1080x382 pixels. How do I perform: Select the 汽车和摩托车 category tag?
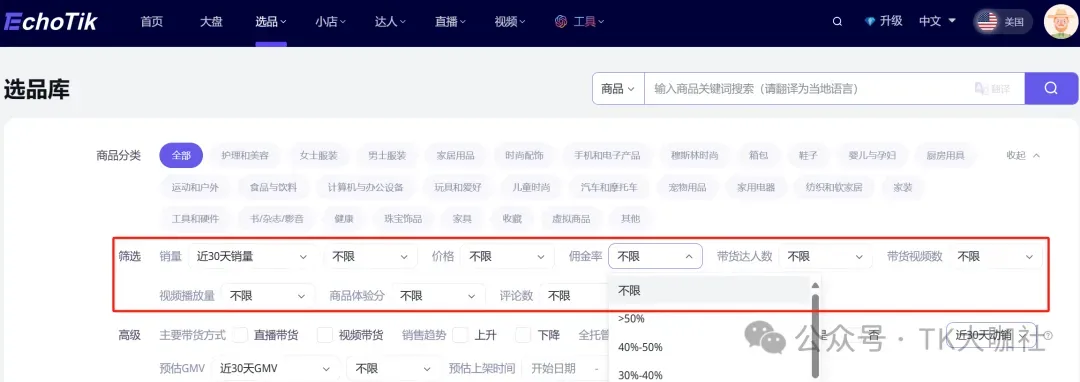coord(609,187)
